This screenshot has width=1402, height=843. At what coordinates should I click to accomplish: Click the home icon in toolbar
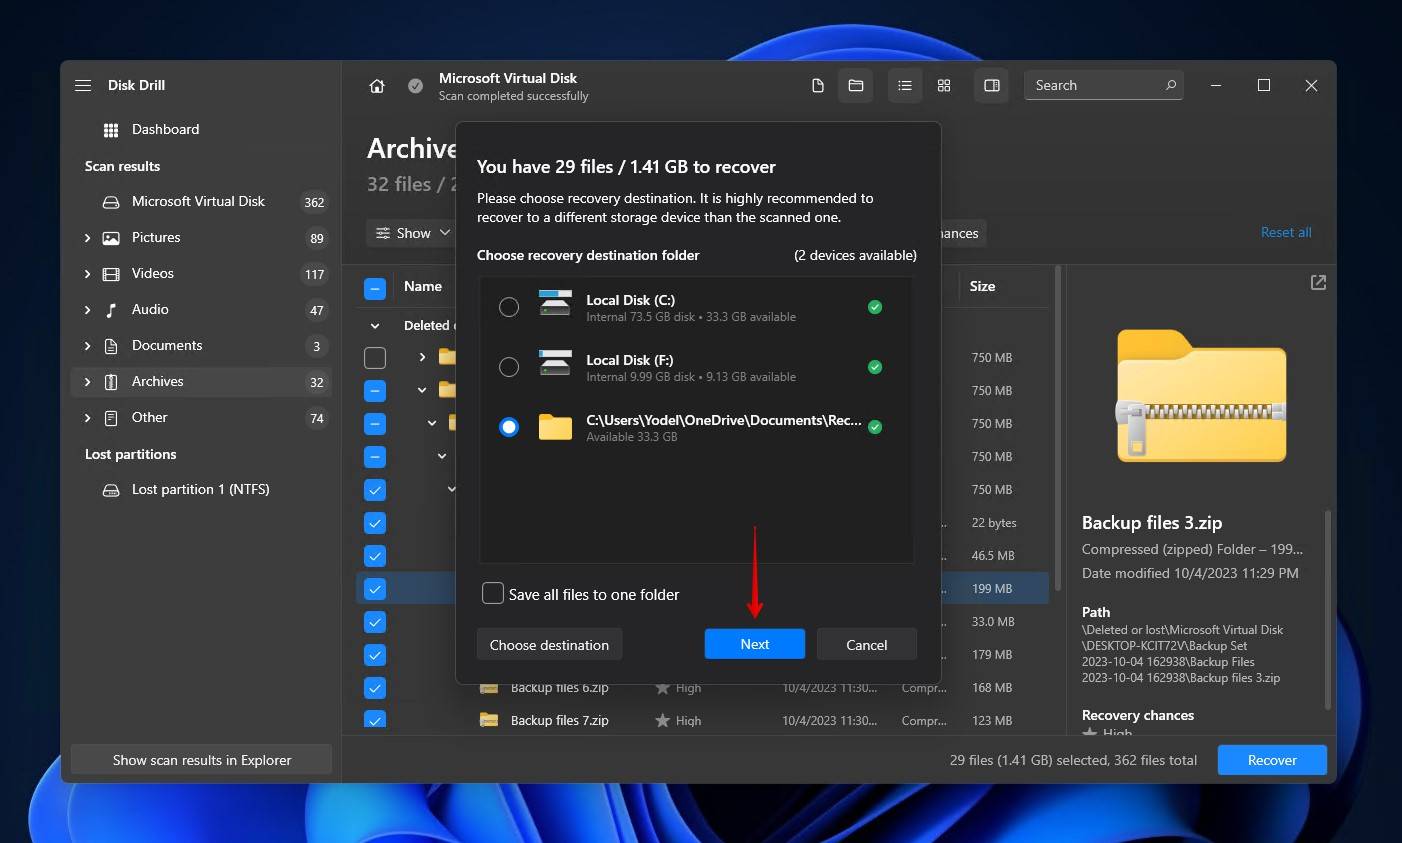coord(377,86)
